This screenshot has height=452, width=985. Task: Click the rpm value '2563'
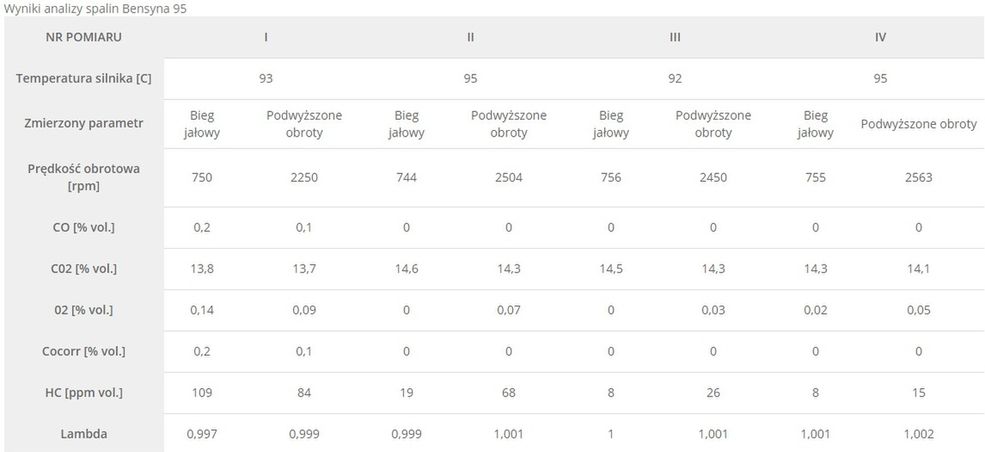918,178
